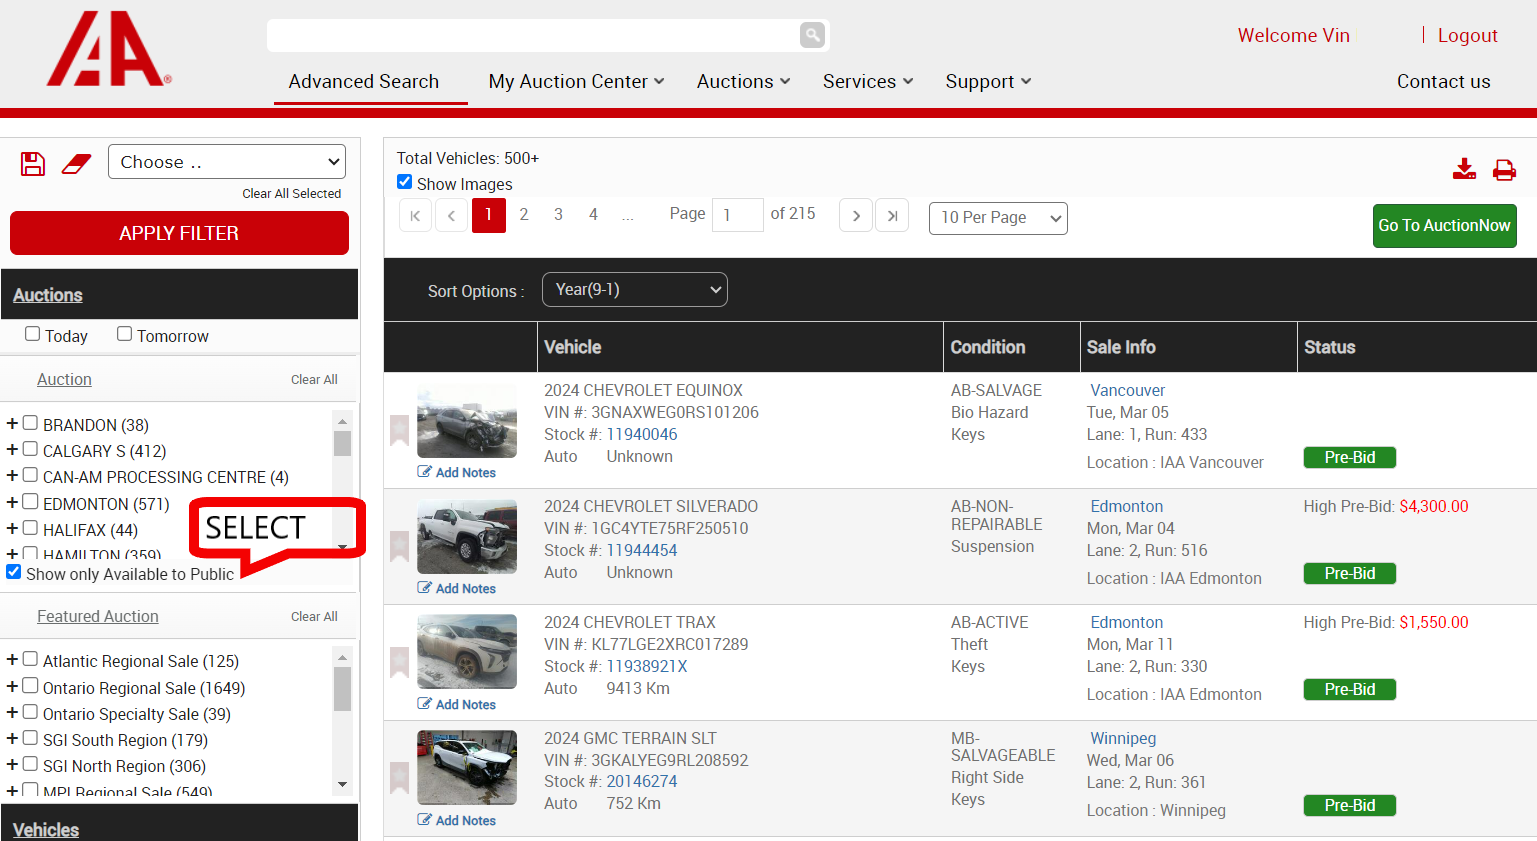Check the BRANDON (38) checkbox
1537x841 pixels.
(30, 423)
